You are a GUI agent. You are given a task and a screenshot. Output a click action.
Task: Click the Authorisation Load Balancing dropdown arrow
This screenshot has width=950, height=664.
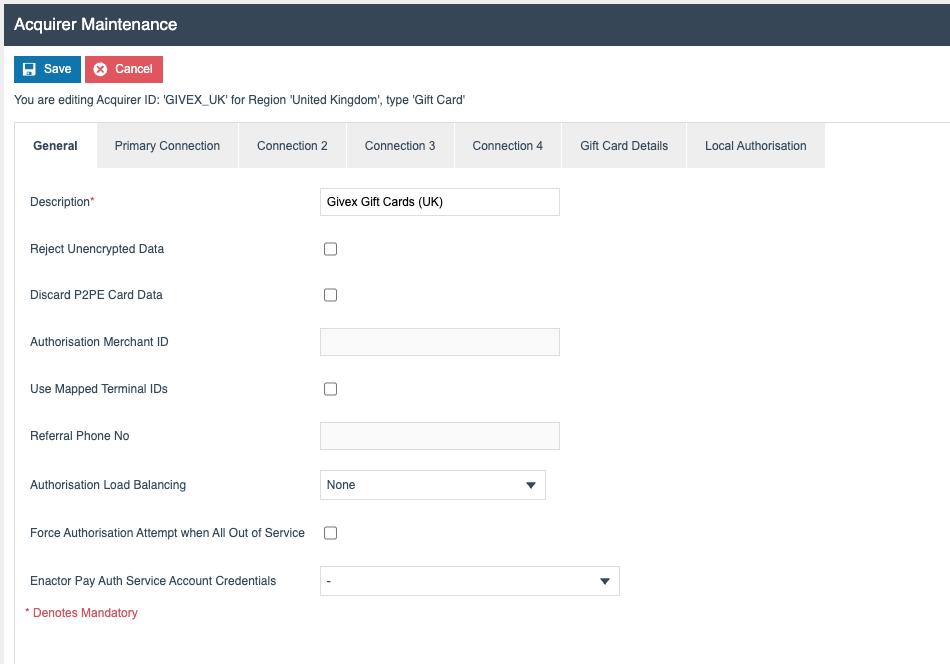pyautogui.click(x=532, y=485)
